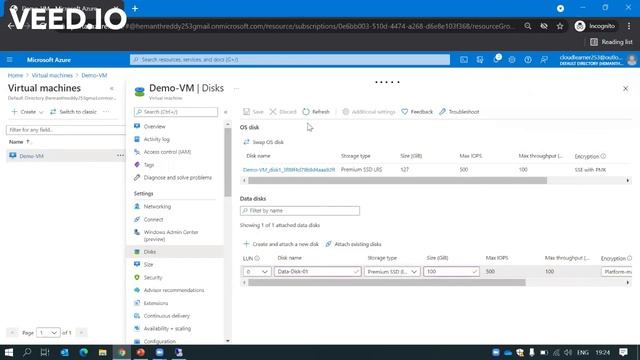Open Networking settings

(x=157, y=207)
